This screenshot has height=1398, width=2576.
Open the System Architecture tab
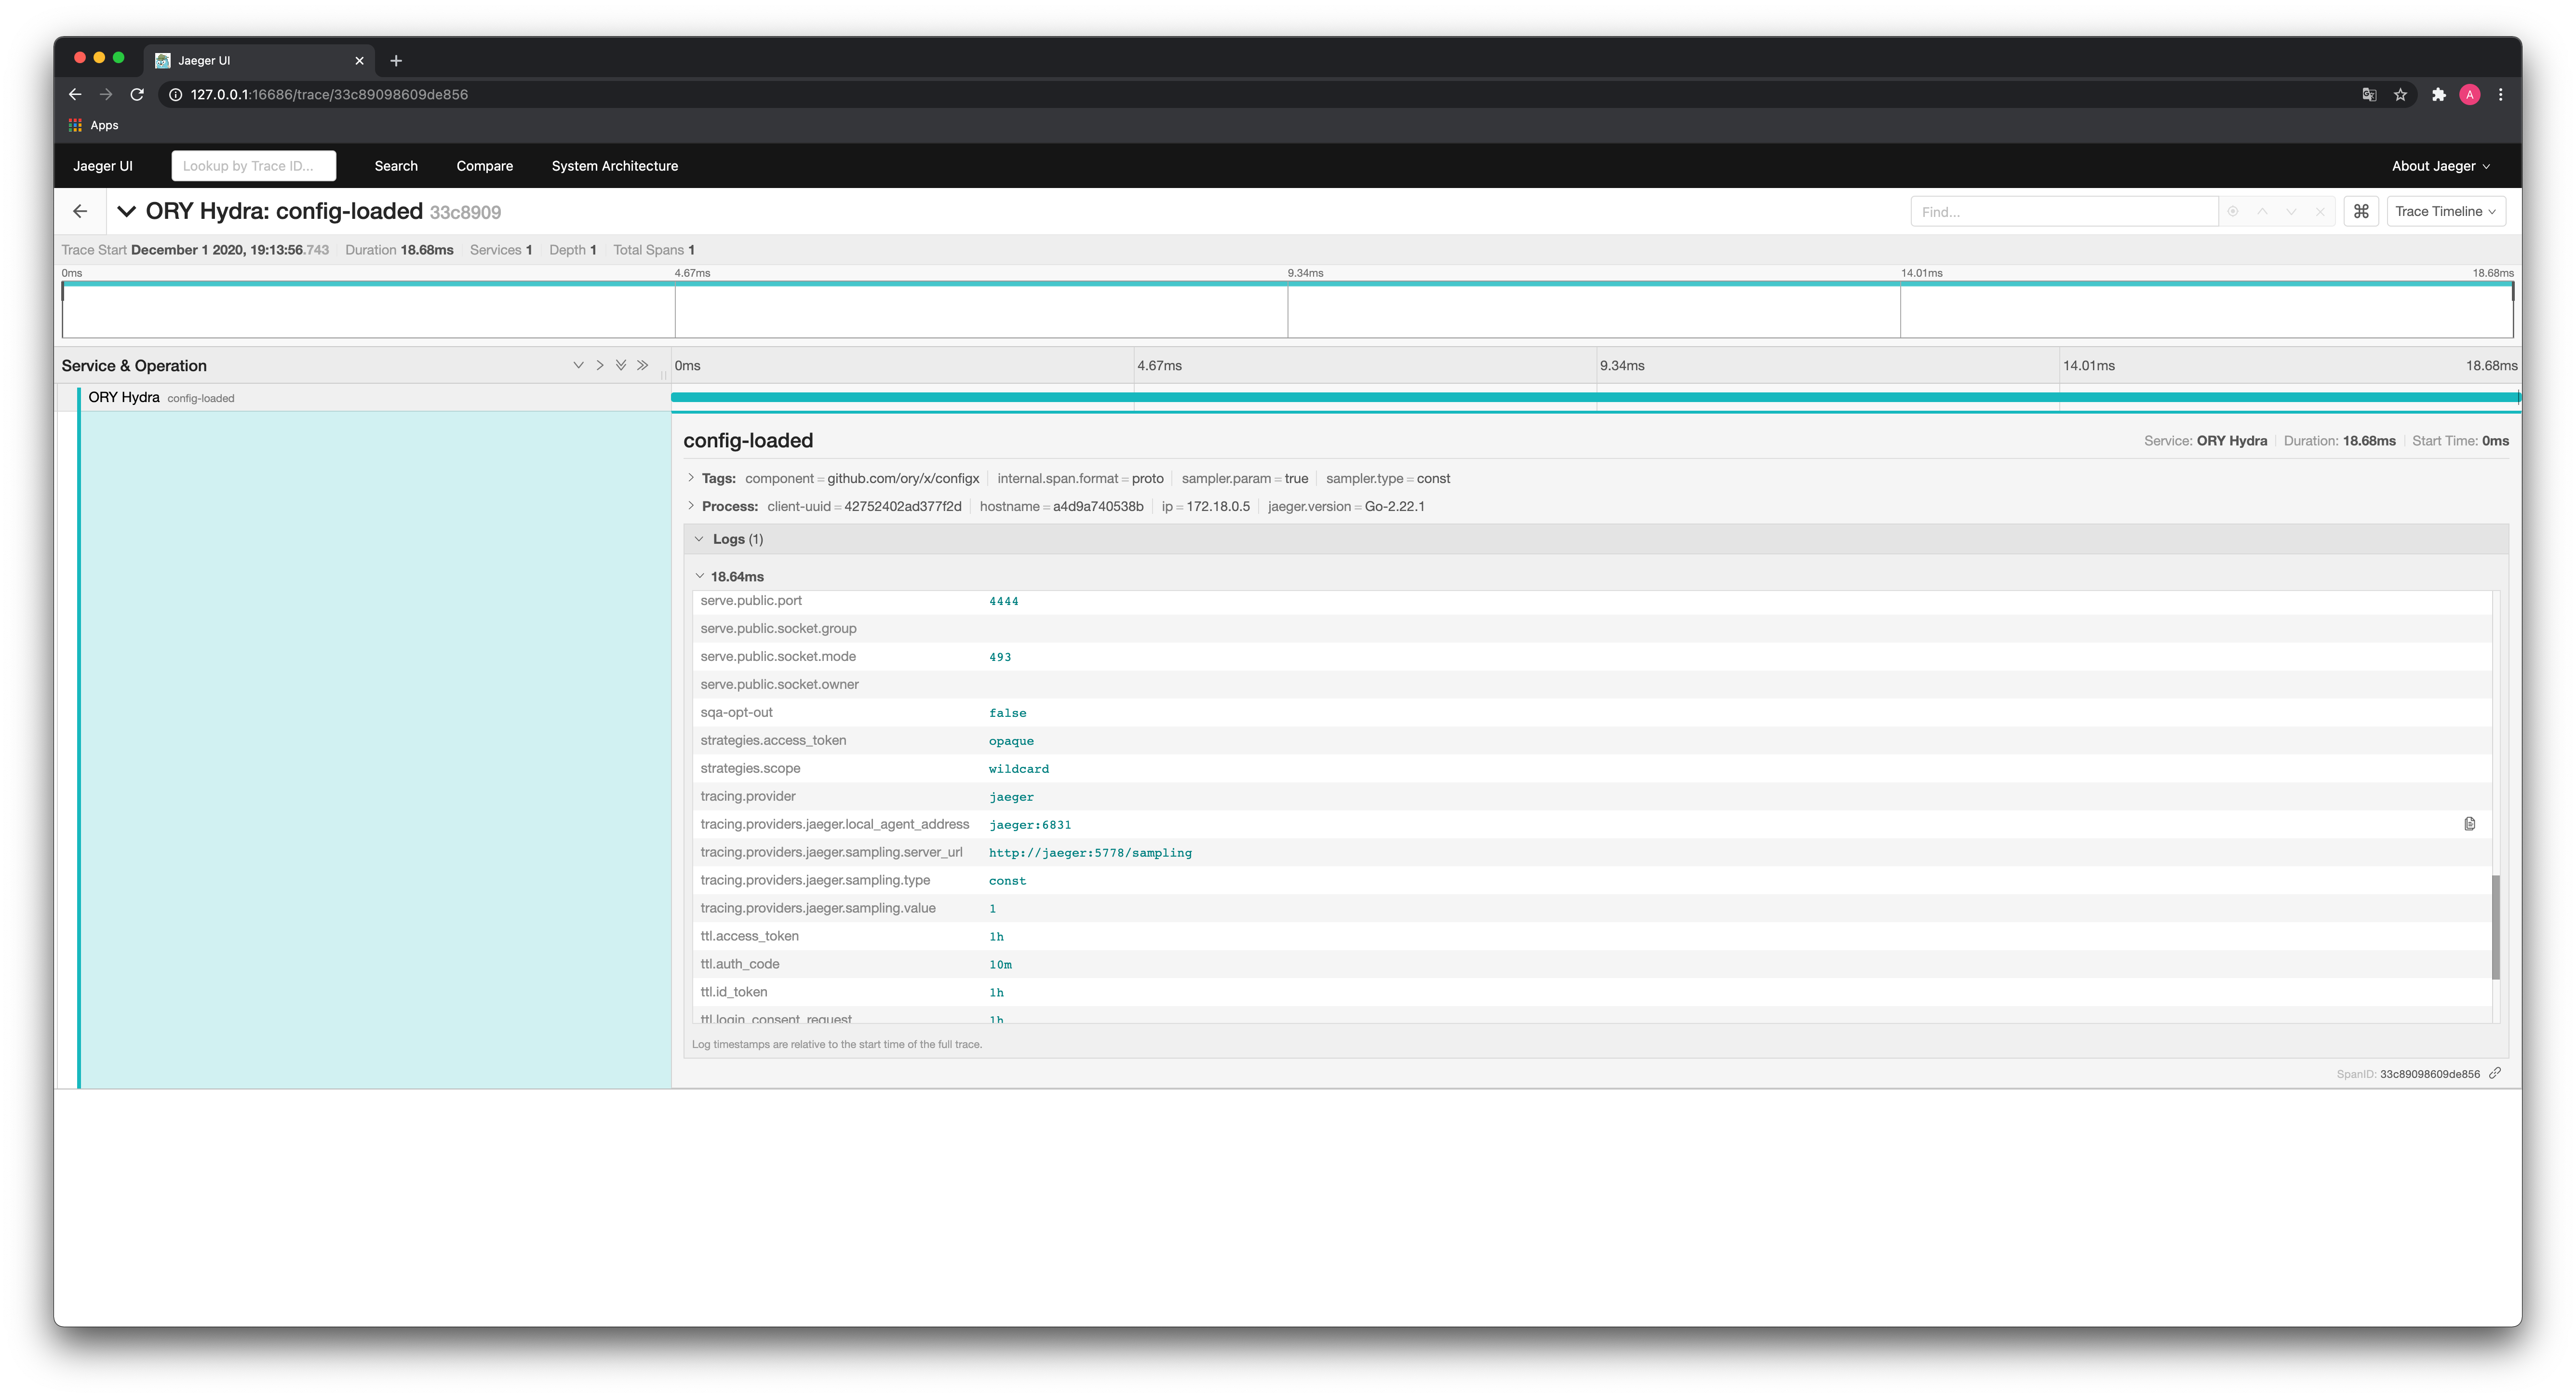(x=614, y=166)
